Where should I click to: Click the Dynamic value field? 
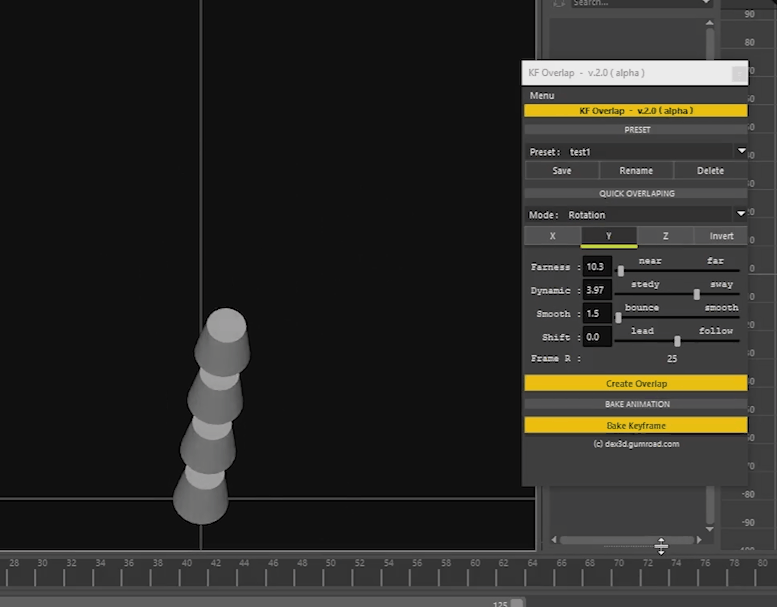597,290
